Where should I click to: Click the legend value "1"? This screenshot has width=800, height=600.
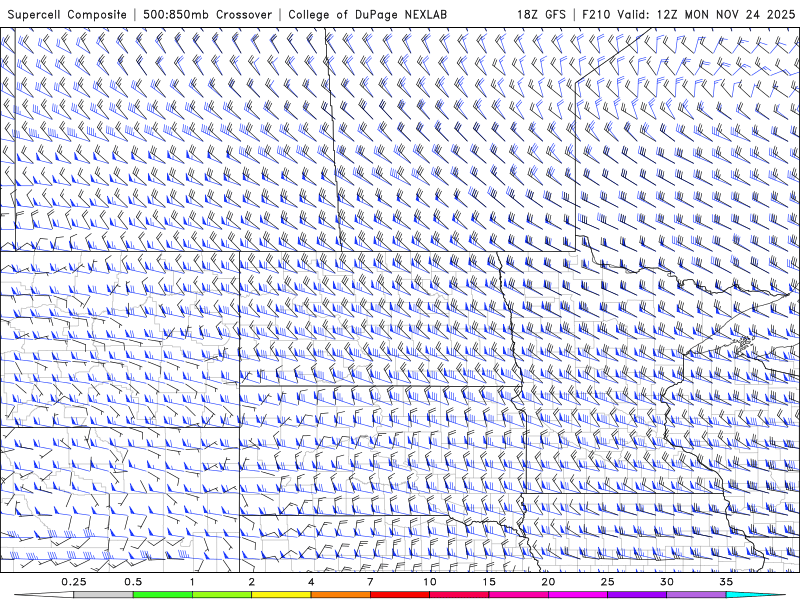pos(192,582)
